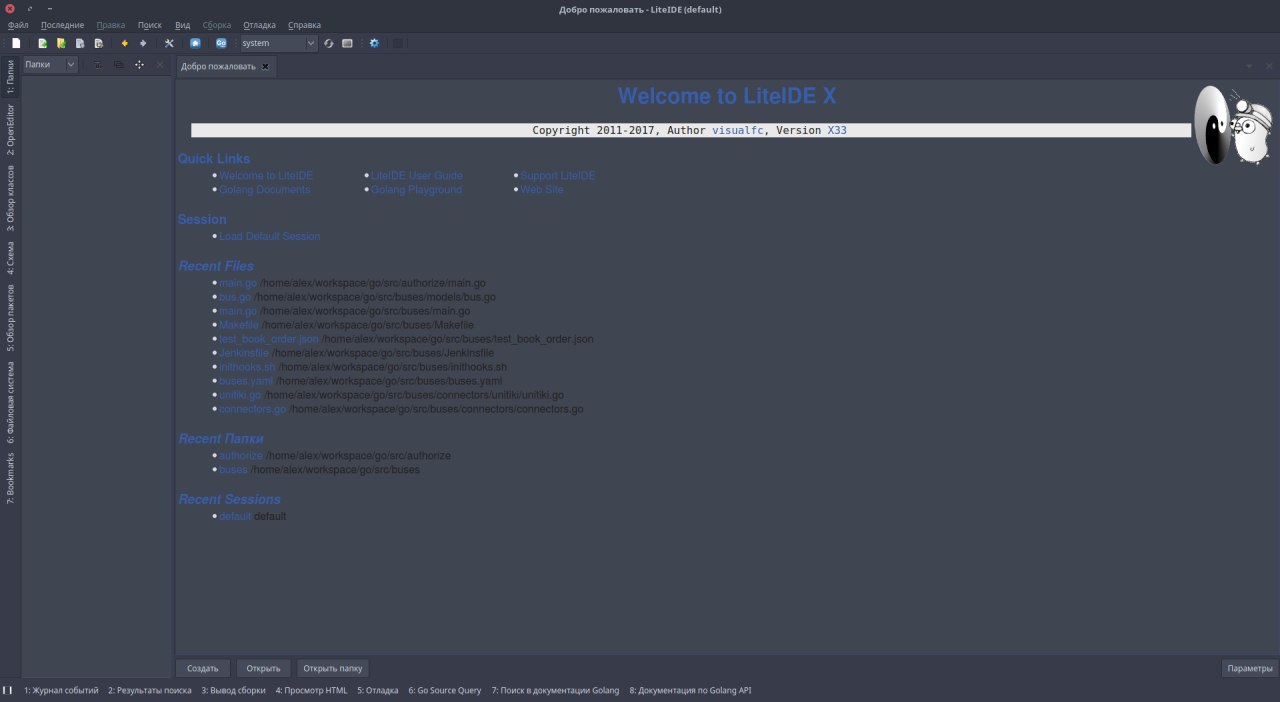Open recent file bus.go
Viewport: 1280px width, 702px height.
point(235,297)
